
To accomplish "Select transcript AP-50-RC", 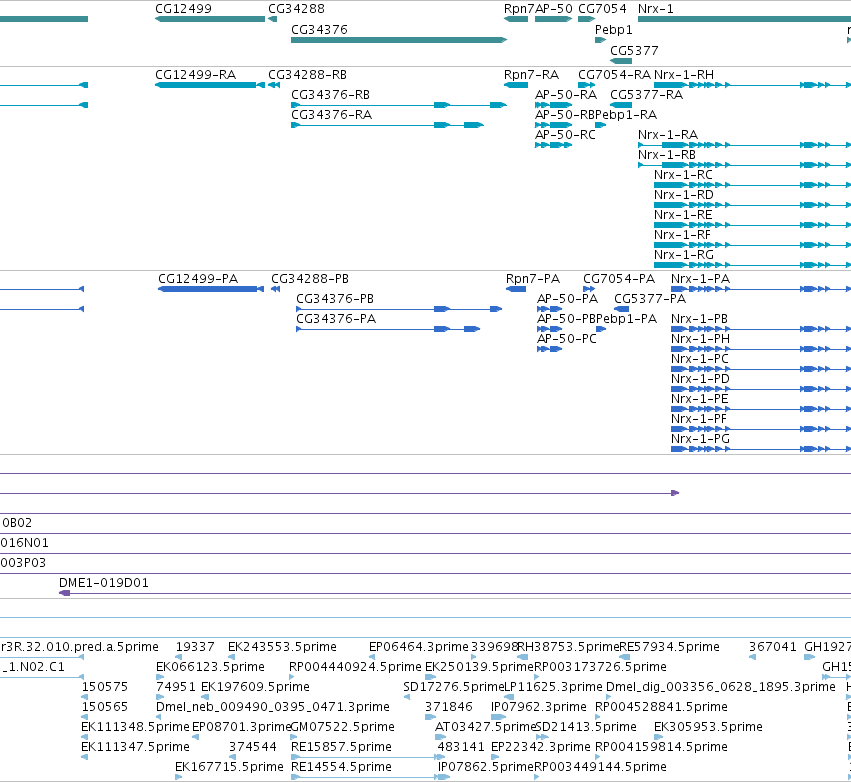I will (565, 135).
